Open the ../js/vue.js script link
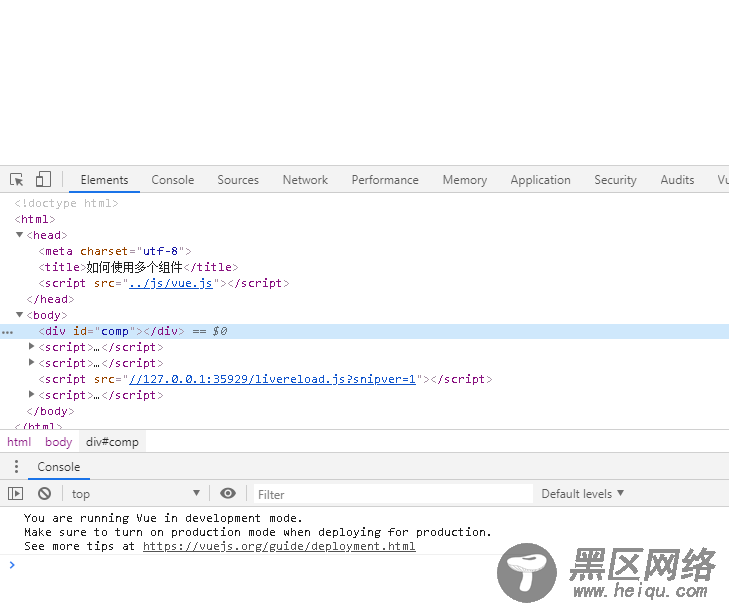This screenshot has width=729, height=608. point(171,283)
